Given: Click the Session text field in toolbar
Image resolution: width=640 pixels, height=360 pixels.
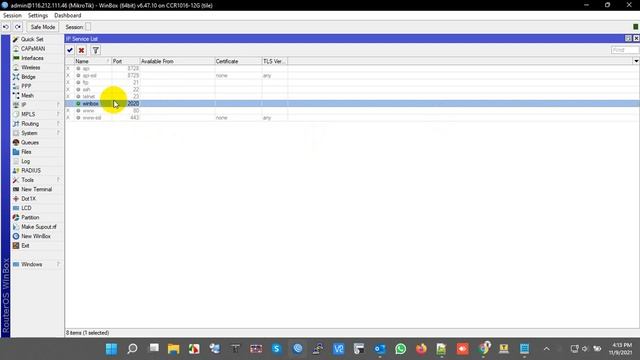Looking at the screenshot, I should coord(88,27).
